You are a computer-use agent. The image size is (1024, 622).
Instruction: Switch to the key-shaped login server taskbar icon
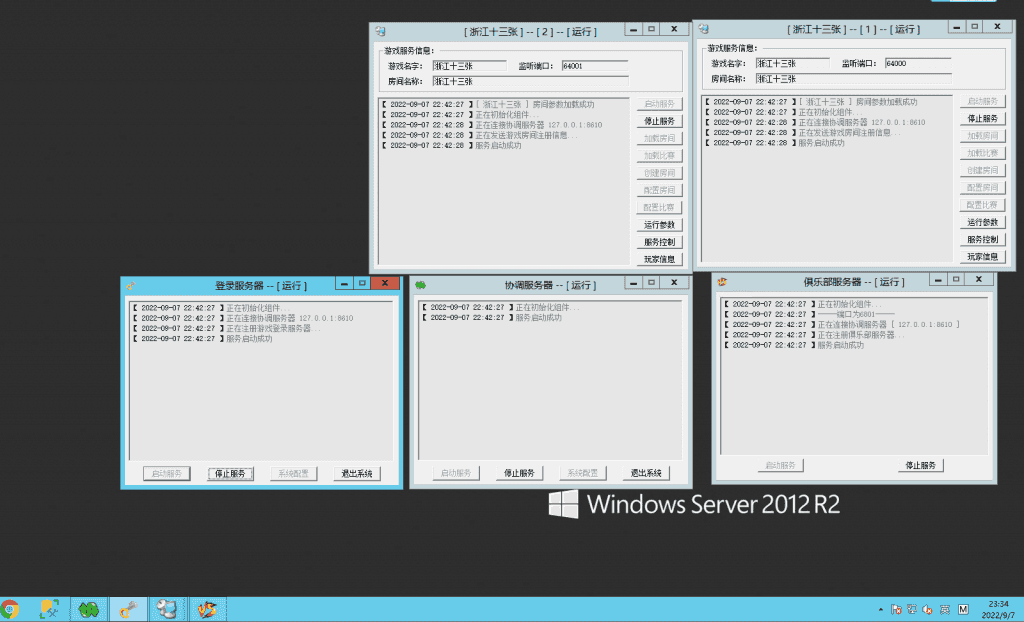[128, 609]
